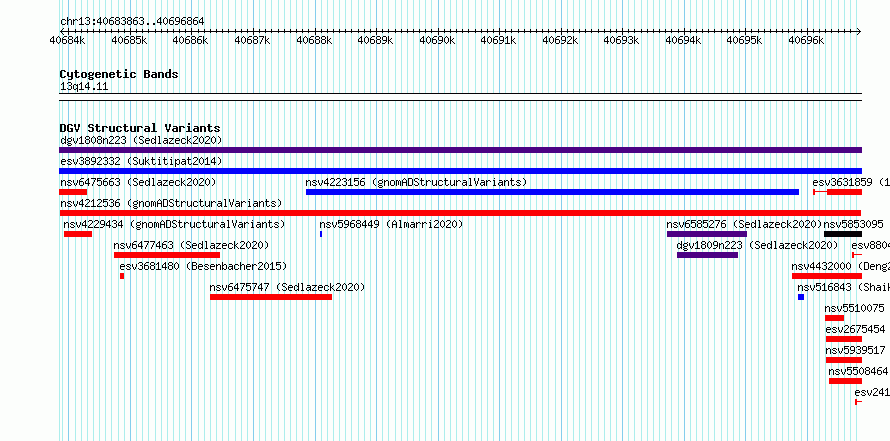Click esv3892332 (Suktitipat2014) label
Screen dimensions: 890x441
click(x=141, y=161)
